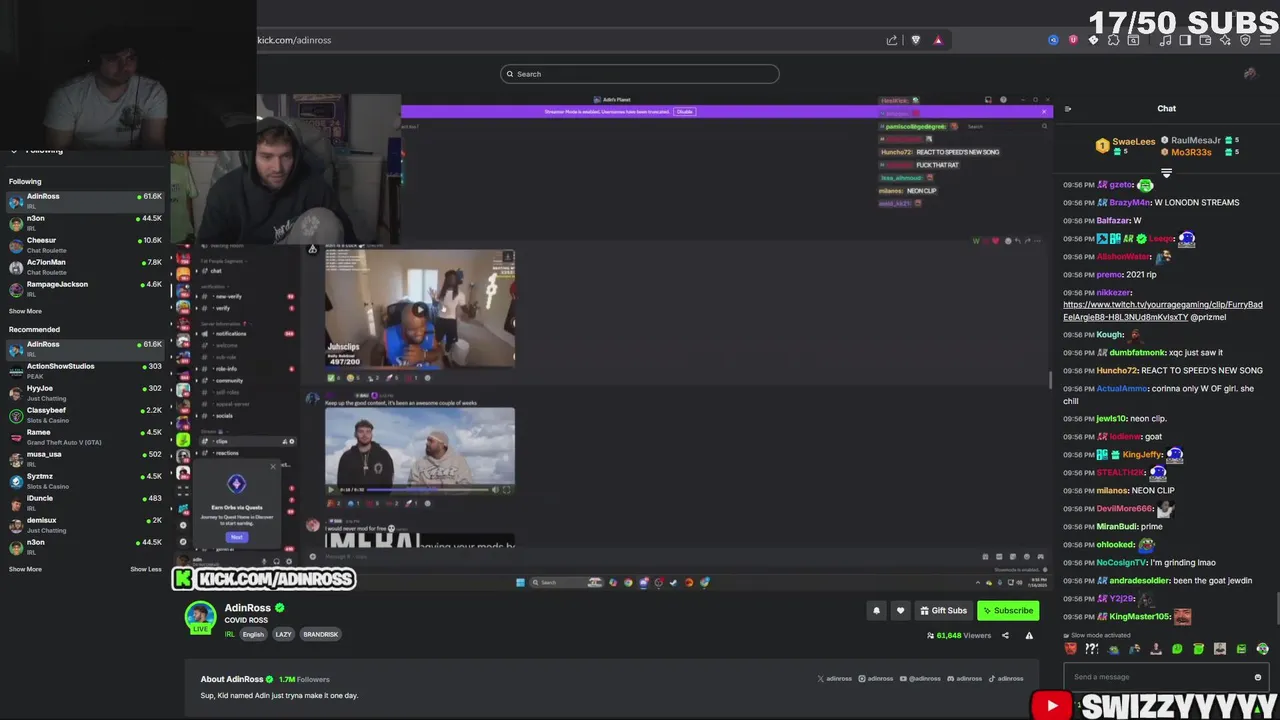Select the Chat header tab
This screenshot has width=1280, height=720.
pyautogui.click(x=1166, y=108)
